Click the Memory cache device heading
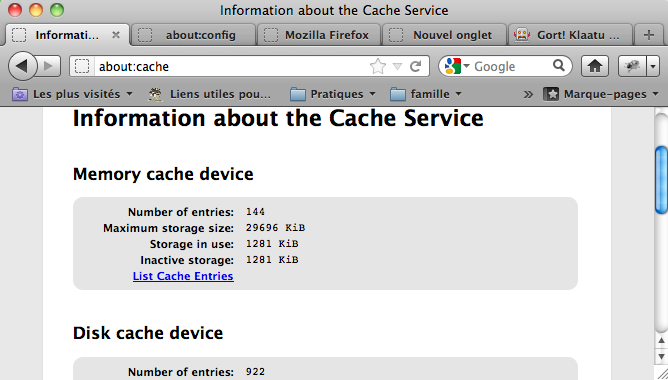The width and height of the screenshot is (668, 380). click(x=163, y=174)
